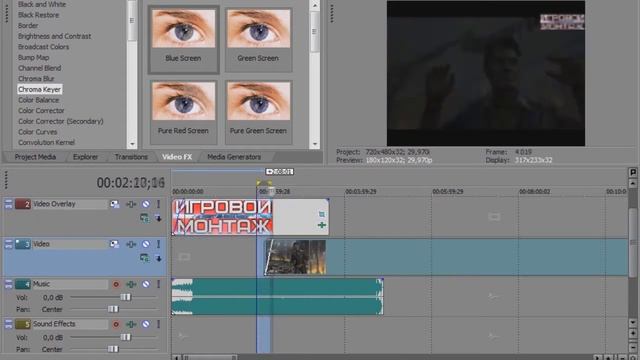Click track number 5 color box
Screen dimensions: 640x360
[23, 324]
